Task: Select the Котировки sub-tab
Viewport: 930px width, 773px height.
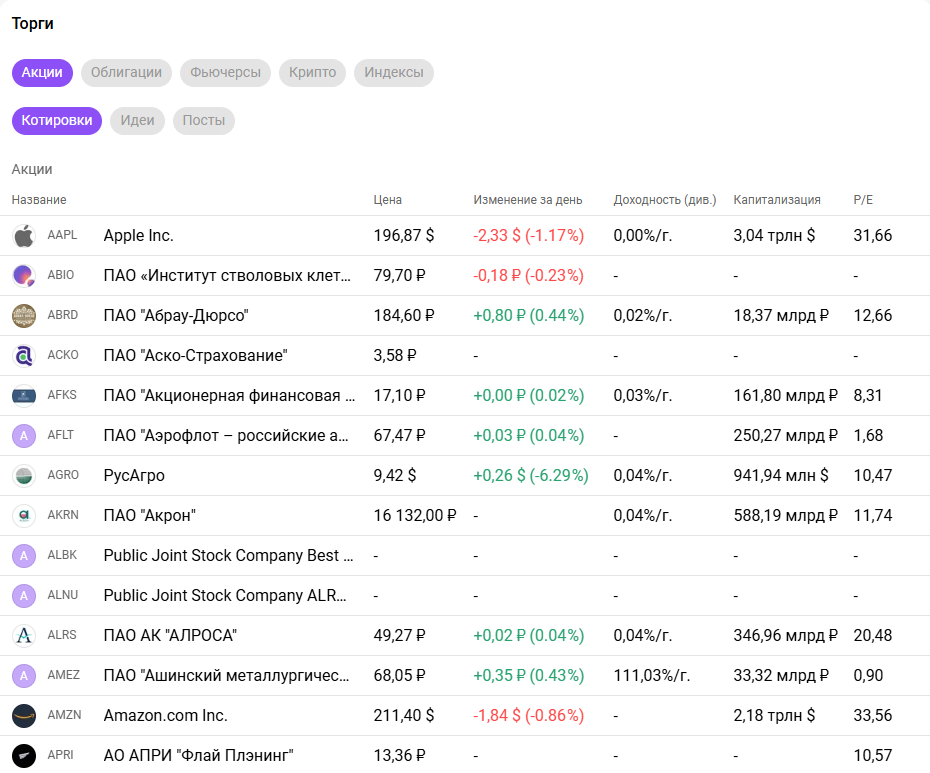Action: point(57,121)
